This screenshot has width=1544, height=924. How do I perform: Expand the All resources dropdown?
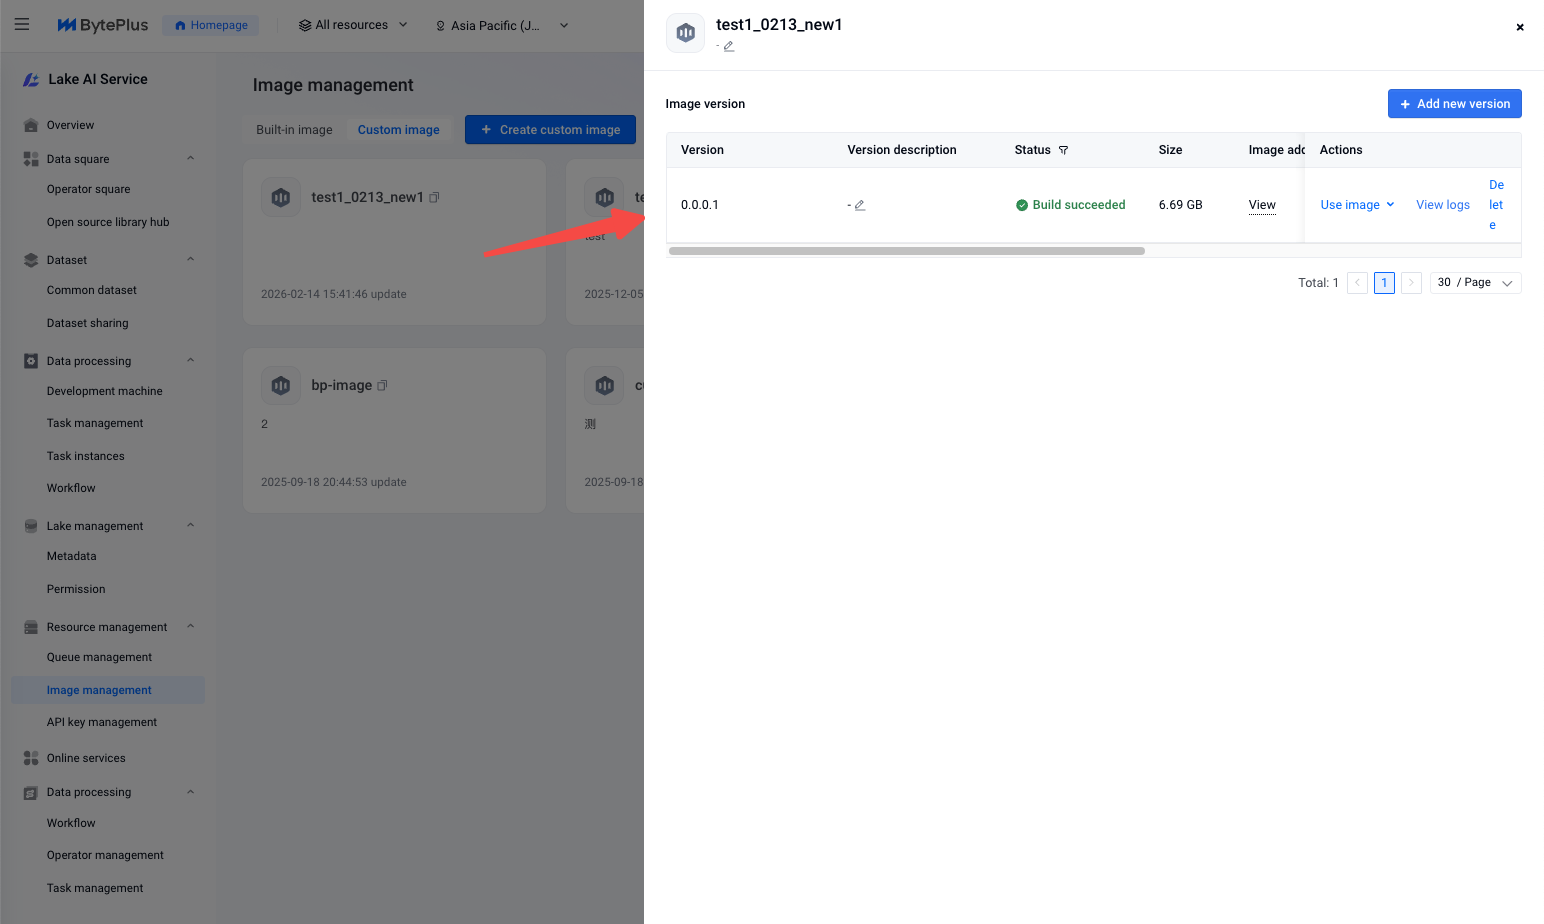click(x=353, y=25)
